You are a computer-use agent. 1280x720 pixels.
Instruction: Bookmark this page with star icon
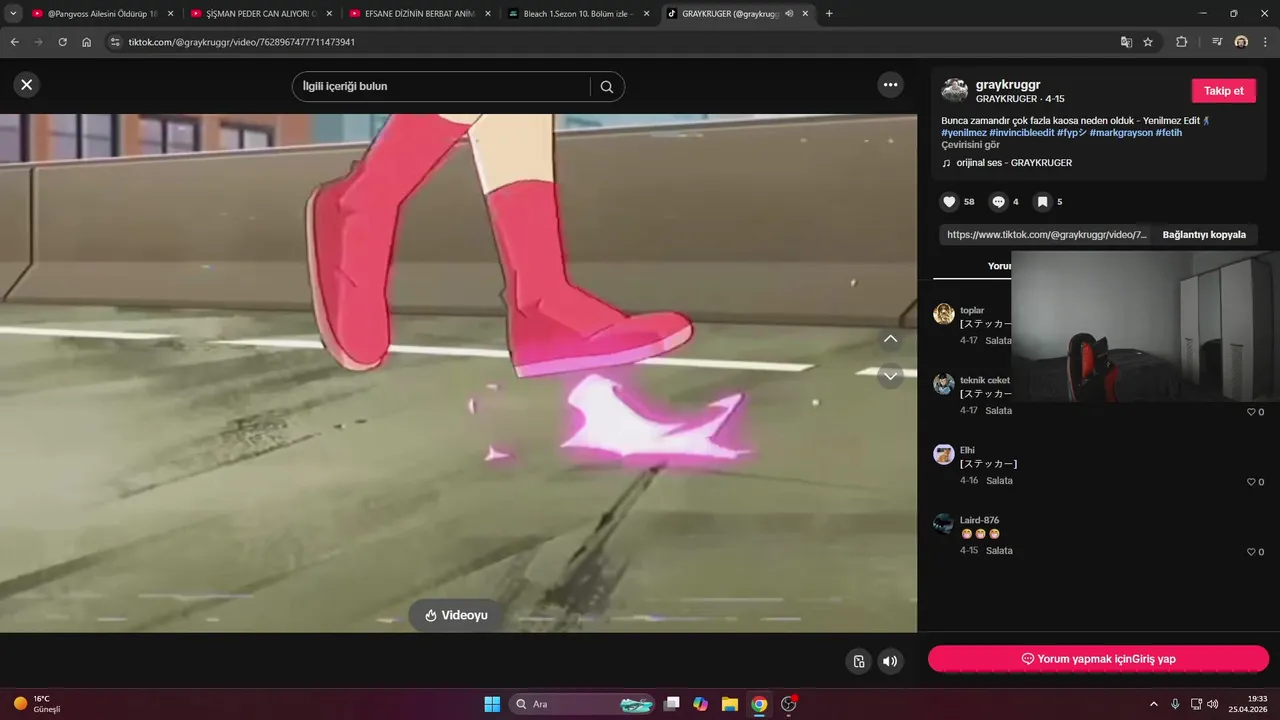point(1148,42)
